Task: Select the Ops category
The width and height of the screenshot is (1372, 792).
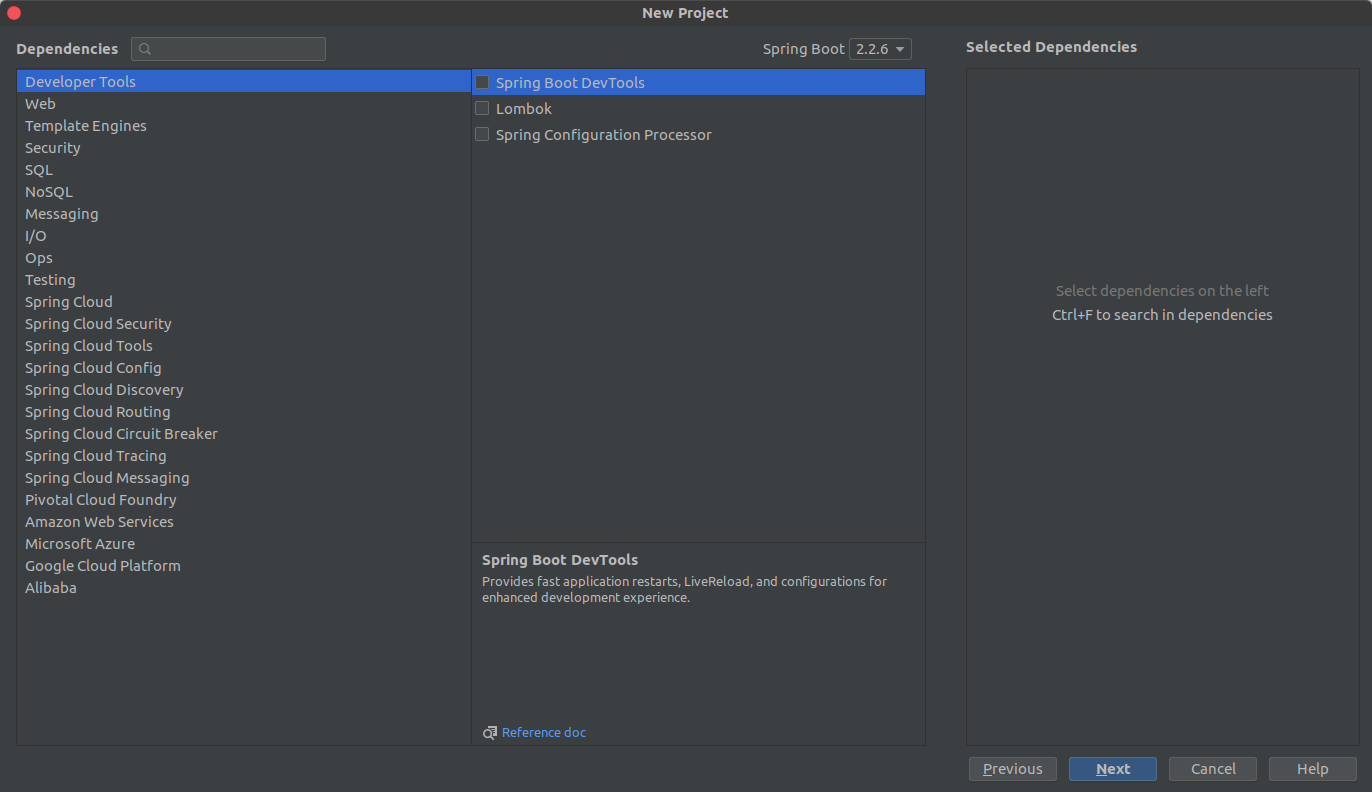Action: (x=244, y=258)
